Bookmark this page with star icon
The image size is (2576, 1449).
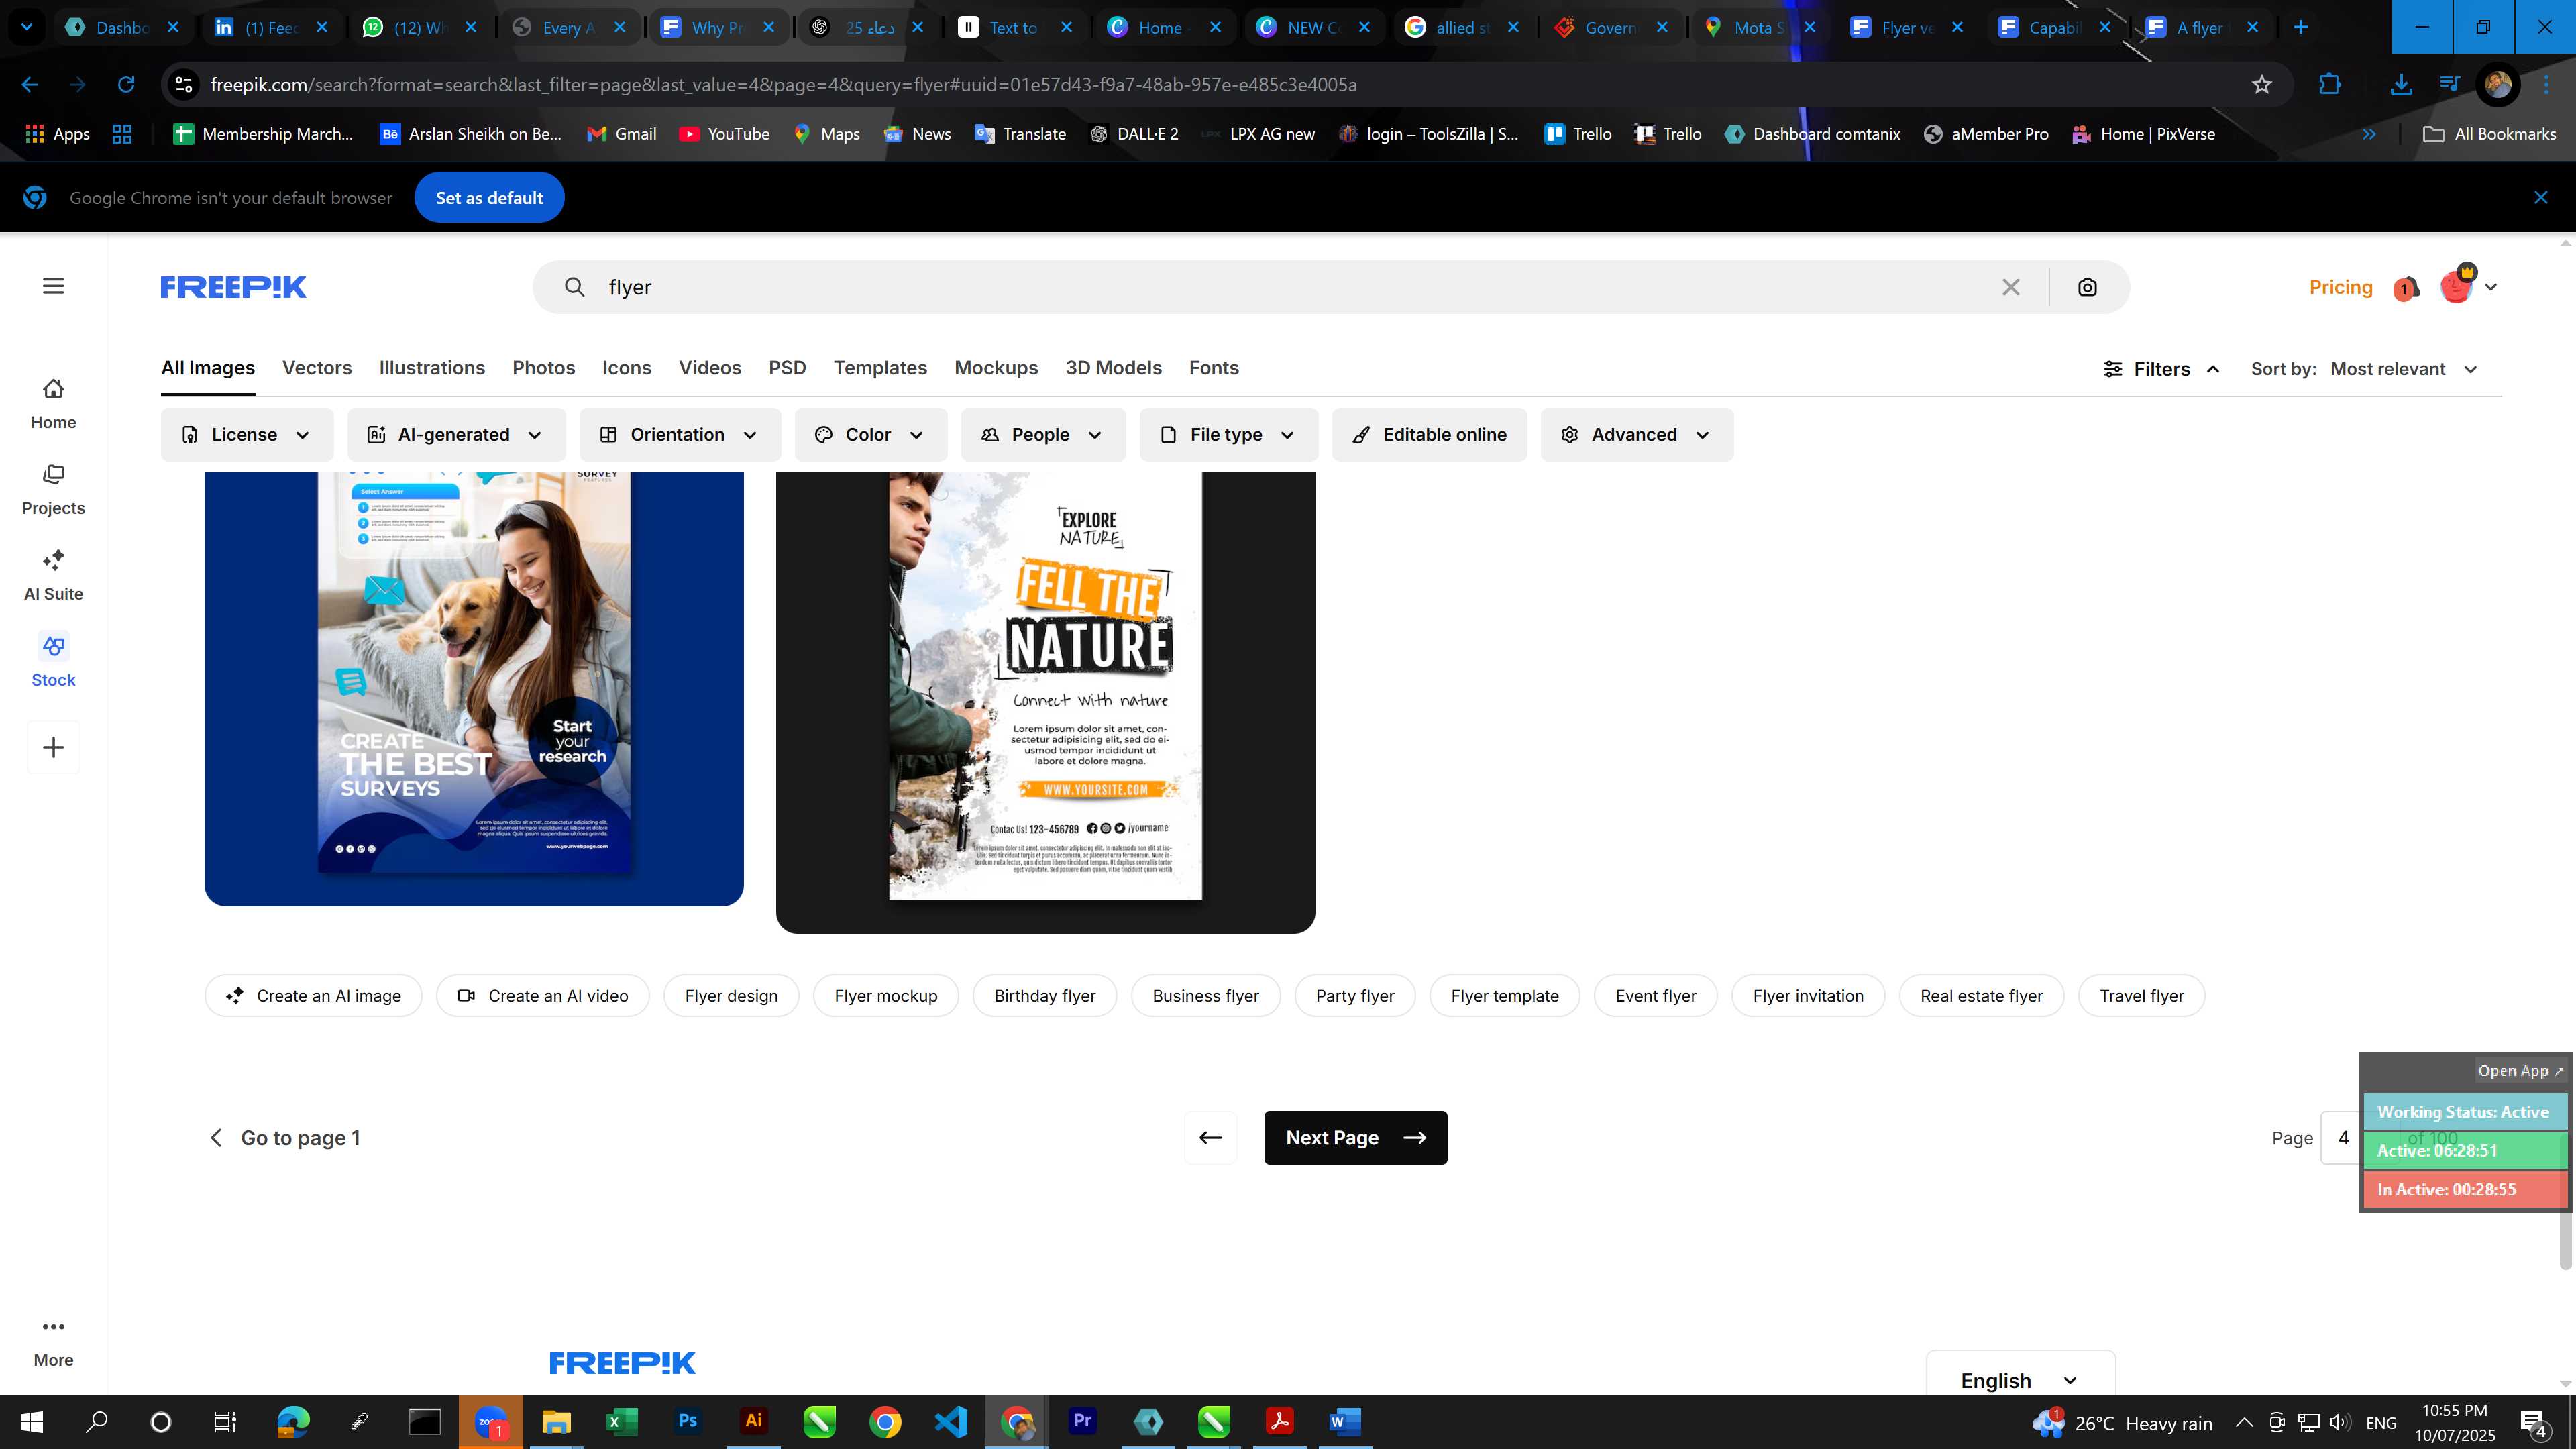[x=2262, y=85]
